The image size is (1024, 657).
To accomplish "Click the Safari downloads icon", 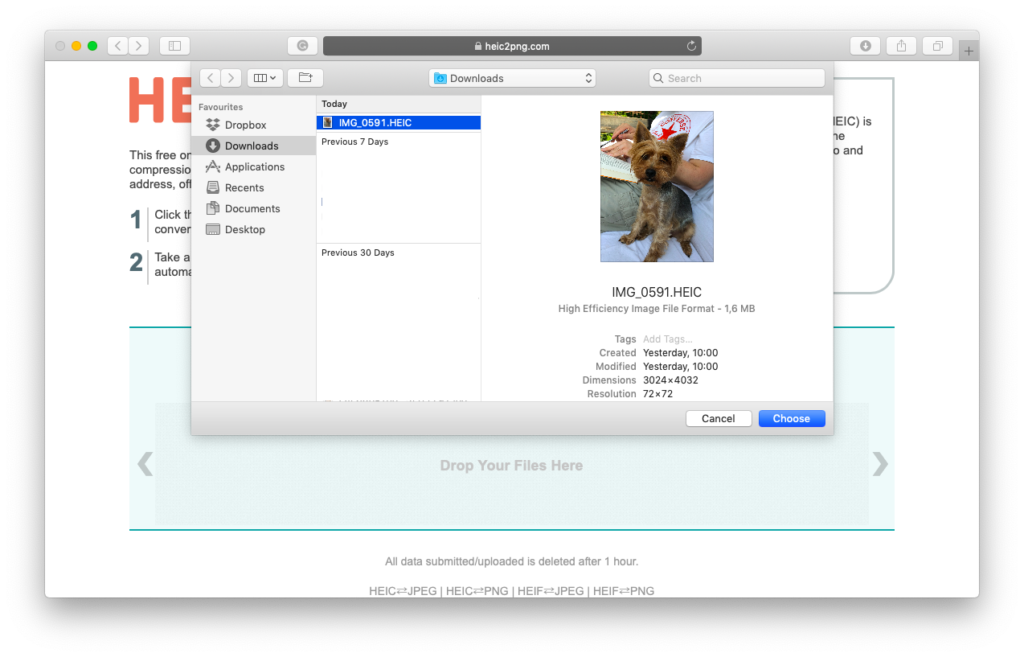I will coord(865,46).
